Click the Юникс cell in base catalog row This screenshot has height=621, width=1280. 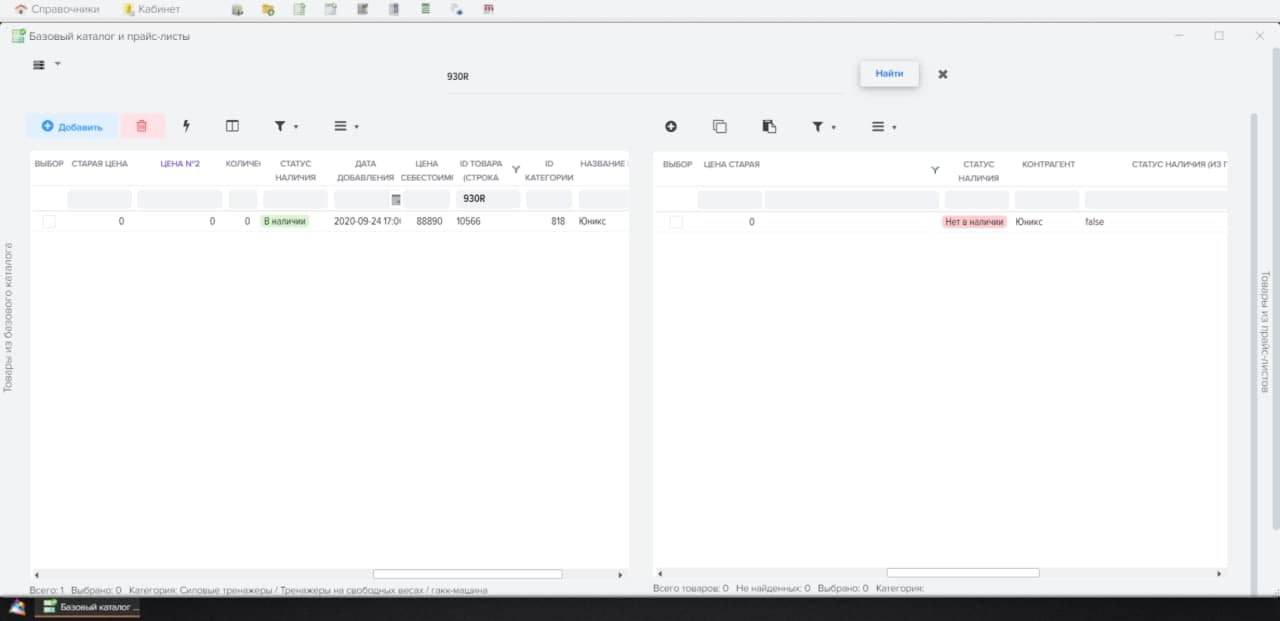pyautogui.click(x=592, y=221)
